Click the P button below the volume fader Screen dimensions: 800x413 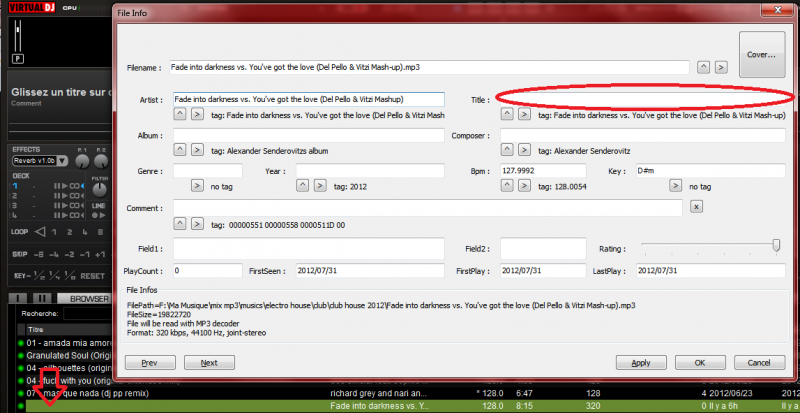point(18,59)
